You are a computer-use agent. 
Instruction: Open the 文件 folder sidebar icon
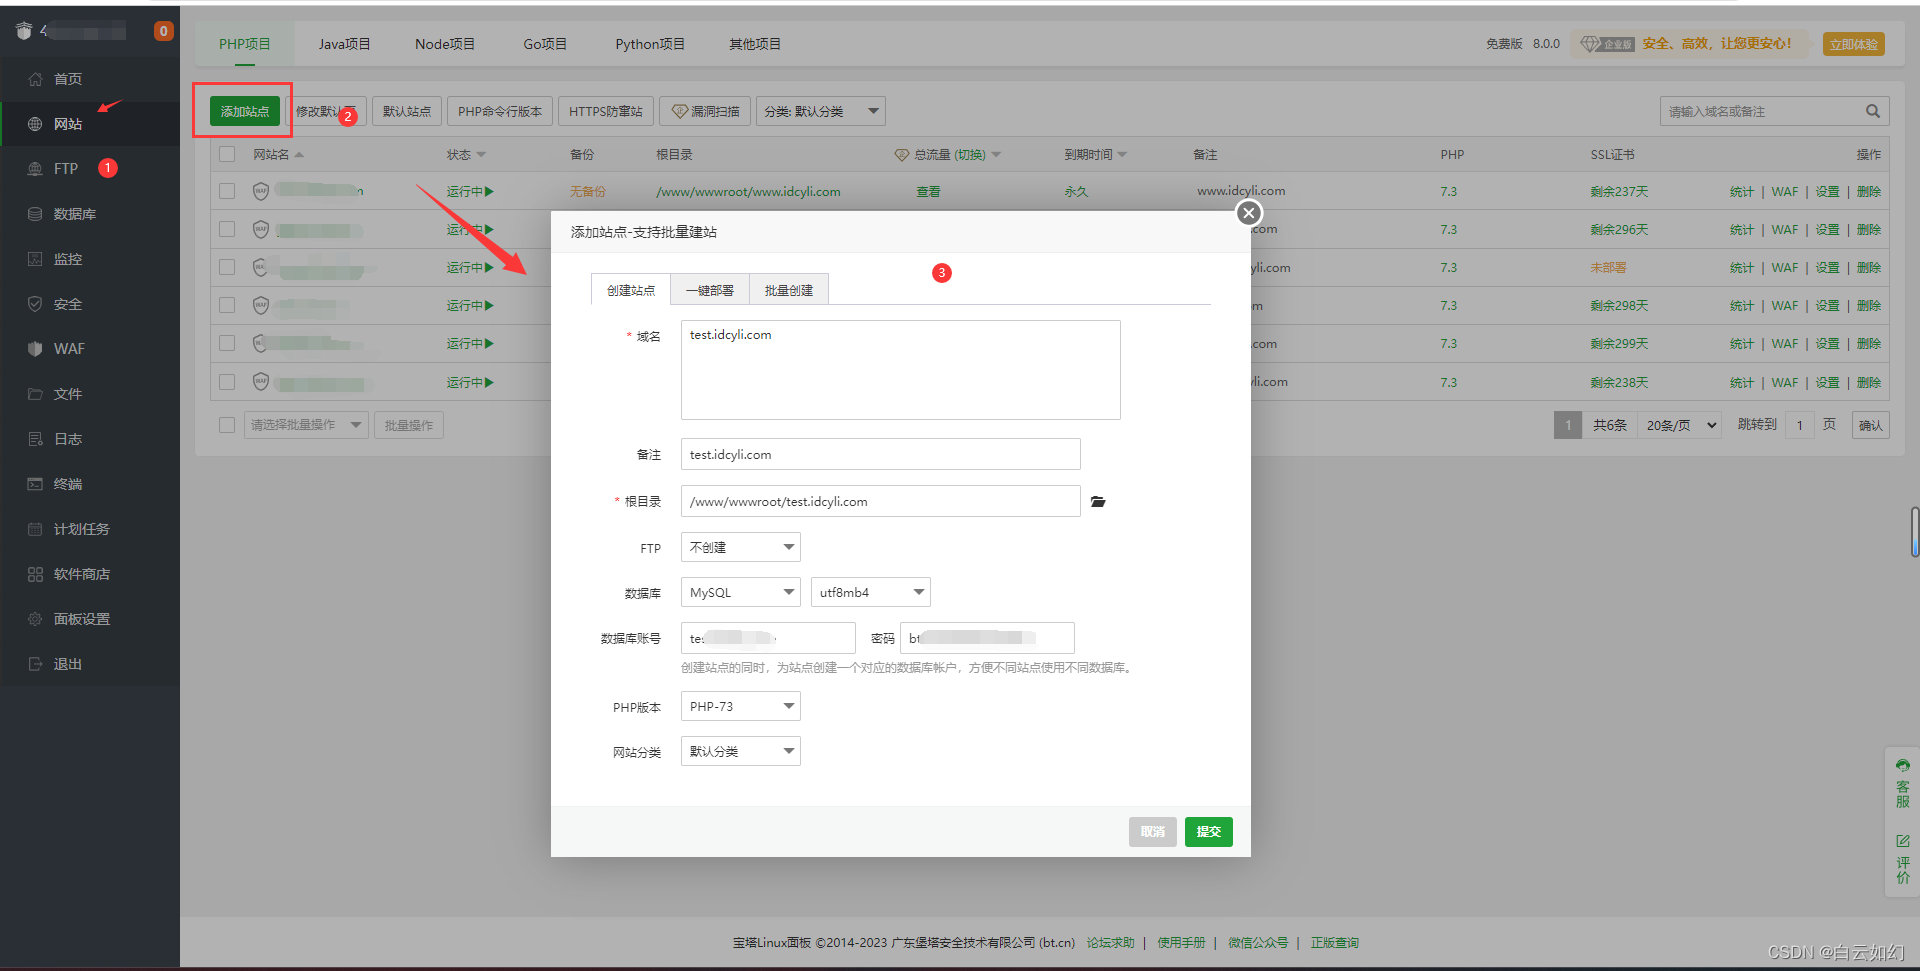pos(35,394)
